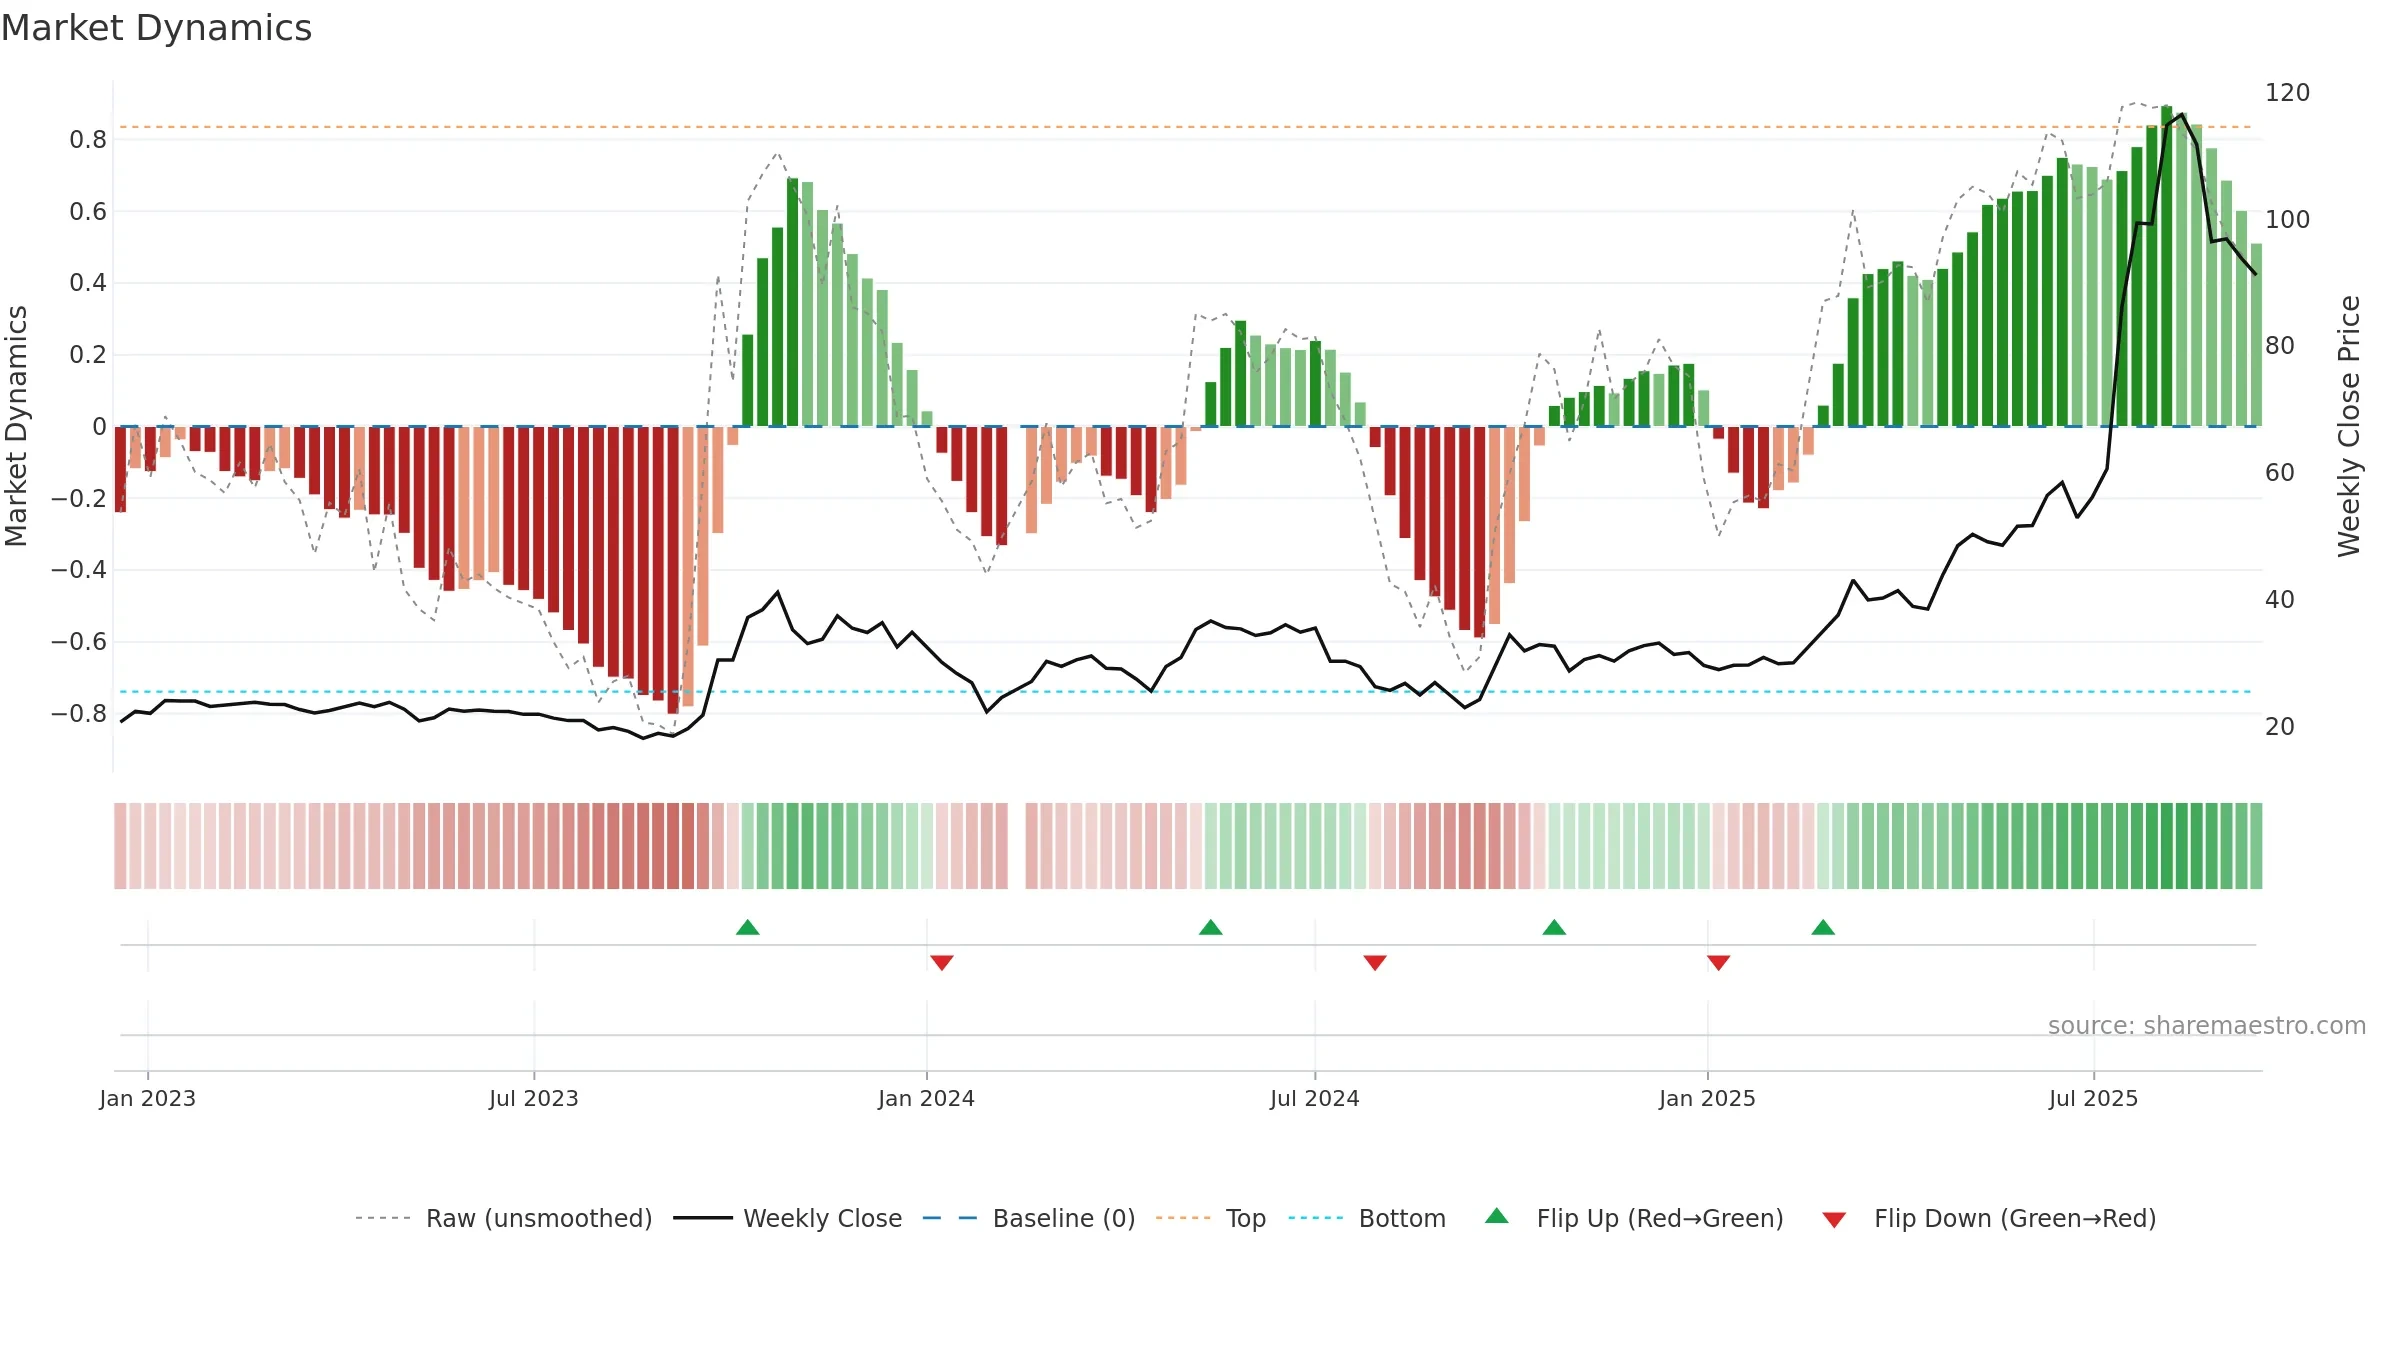Click the −0.8 left axis tick label
This screenshot has height=1350, width=2400.
click(x=79, y=713)
